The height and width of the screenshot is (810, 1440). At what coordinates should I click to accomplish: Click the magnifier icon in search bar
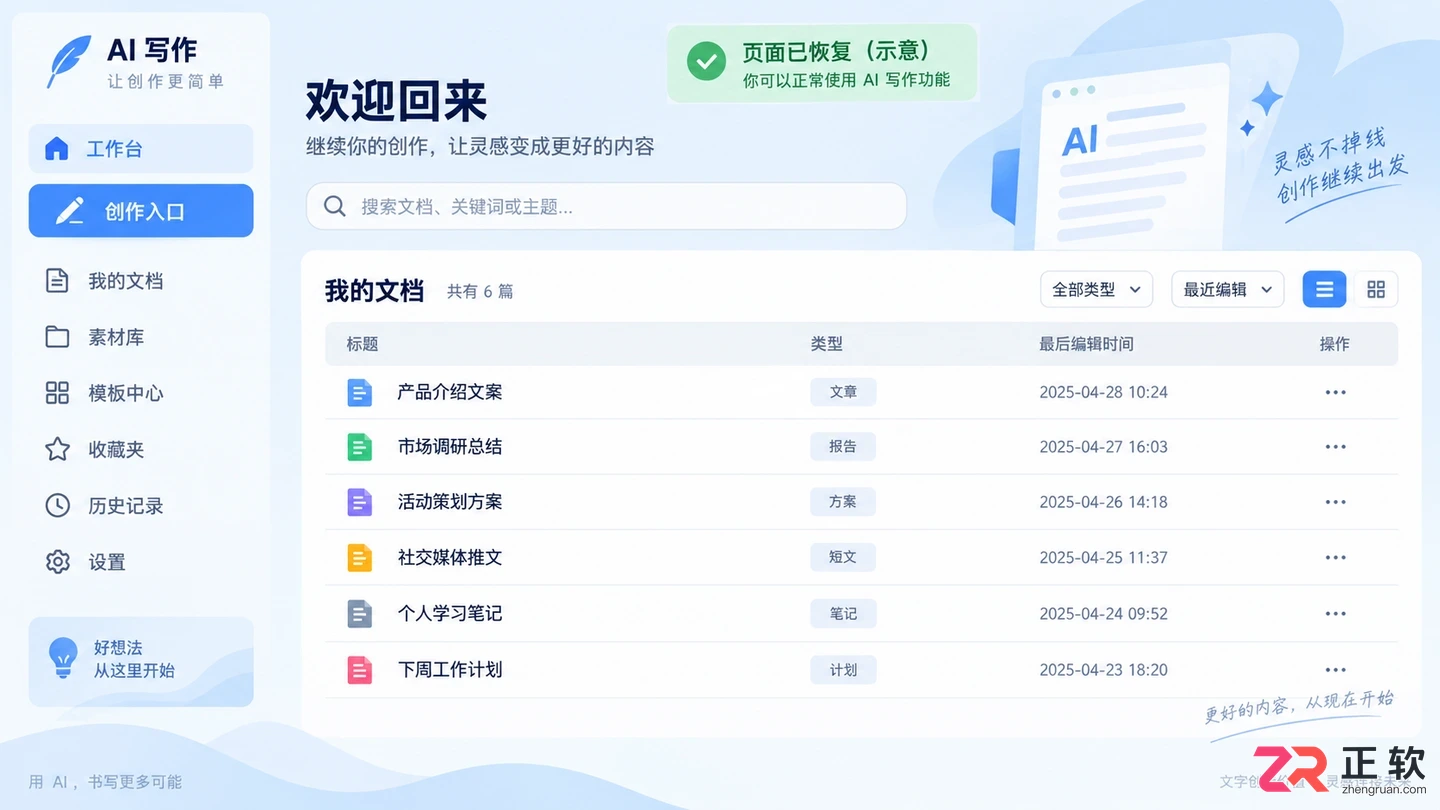[335, 207]
